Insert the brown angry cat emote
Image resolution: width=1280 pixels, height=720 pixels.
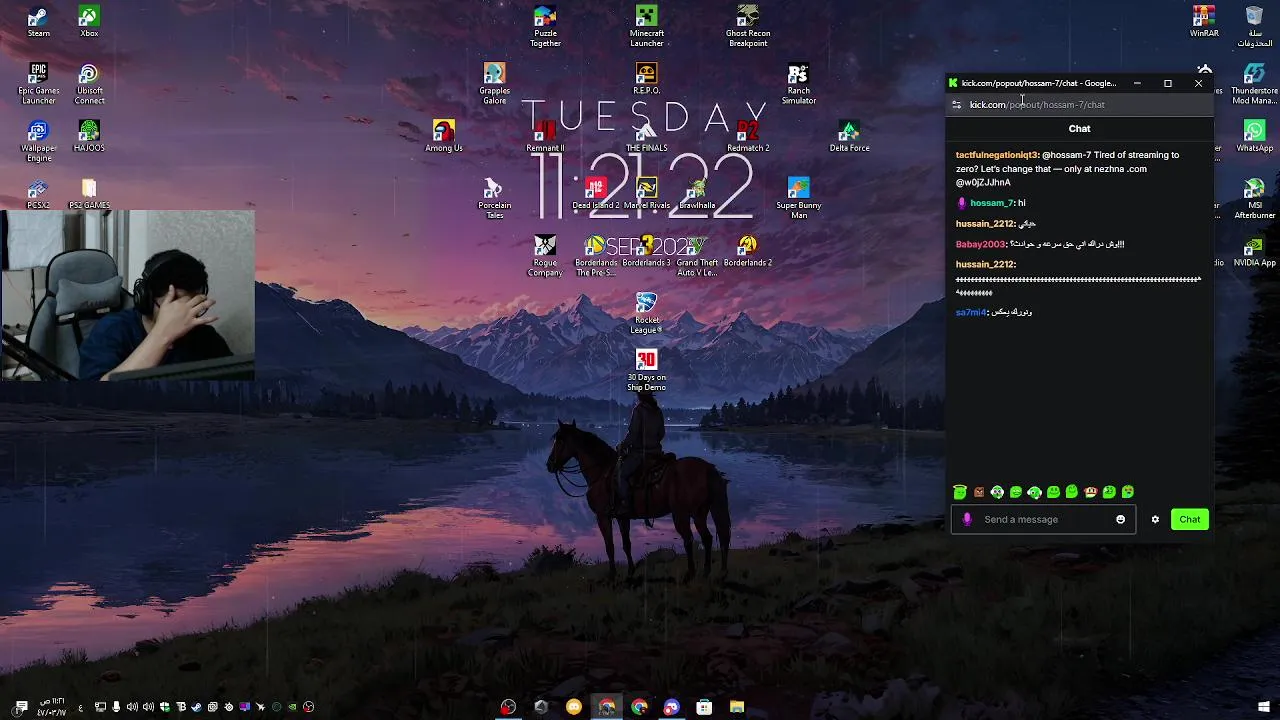tap(978, 491)
